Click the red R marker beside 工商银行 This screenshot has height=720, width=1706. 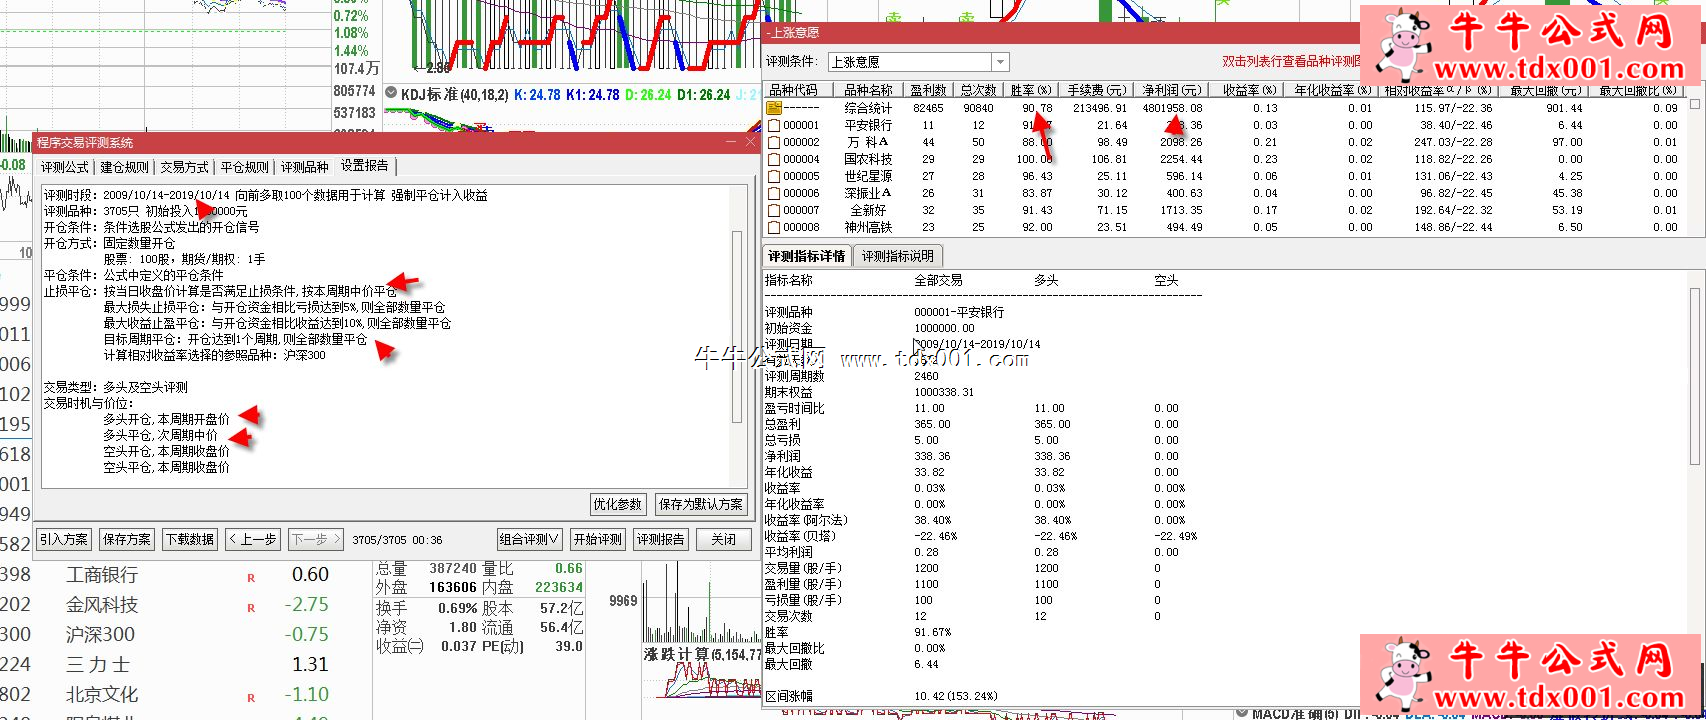[x=251, y=578]
